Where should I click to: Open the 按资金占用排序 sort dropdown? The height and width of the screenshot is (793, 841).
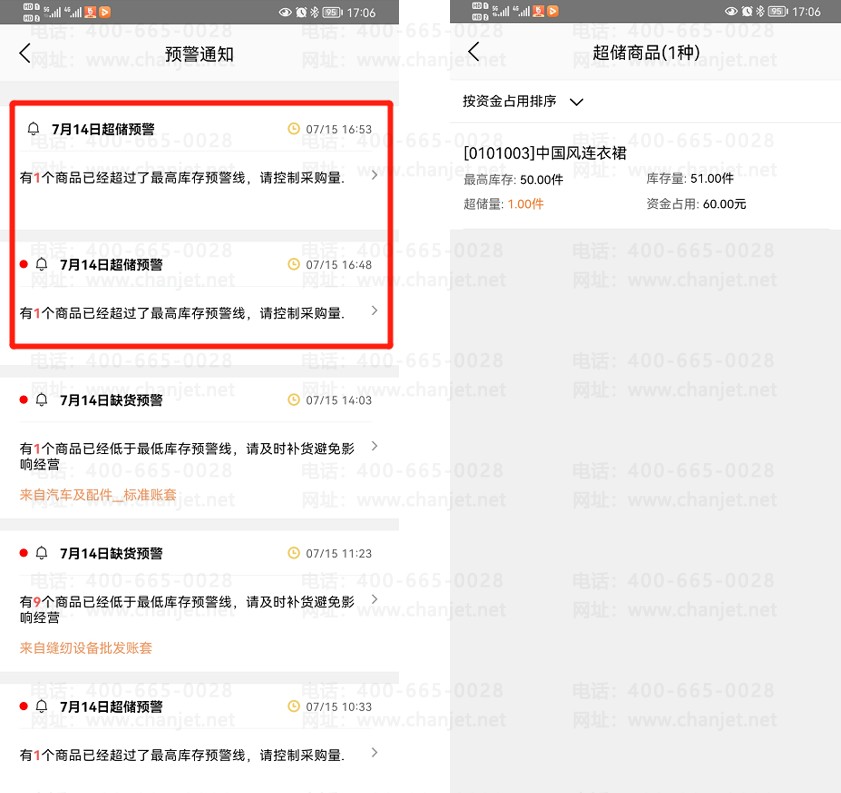point(522,101)
